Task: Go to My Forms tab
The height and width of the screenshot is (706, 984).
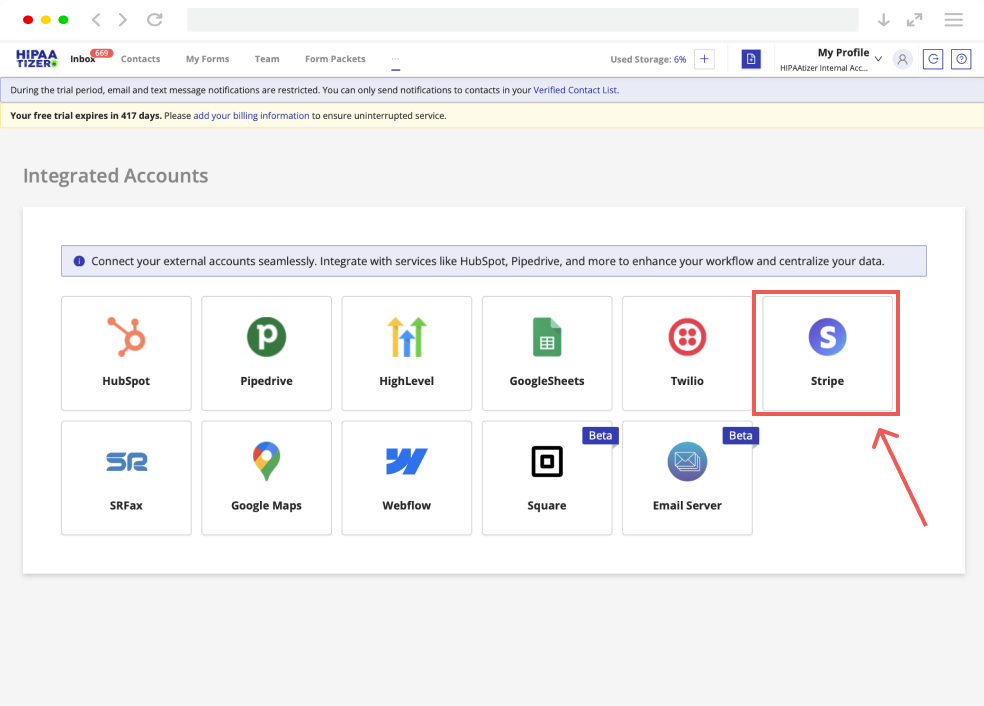Action: 207,59
